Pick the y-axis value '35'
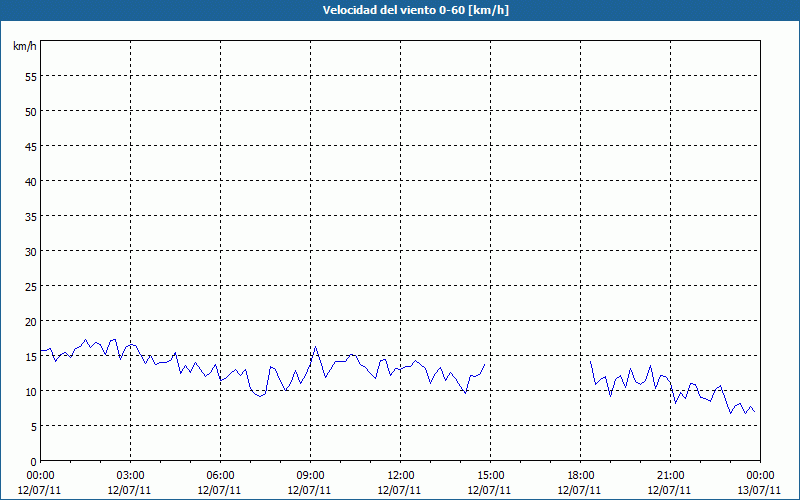This screenshot has height=500, width=800. pyautogui.click(x=31, y=217)
